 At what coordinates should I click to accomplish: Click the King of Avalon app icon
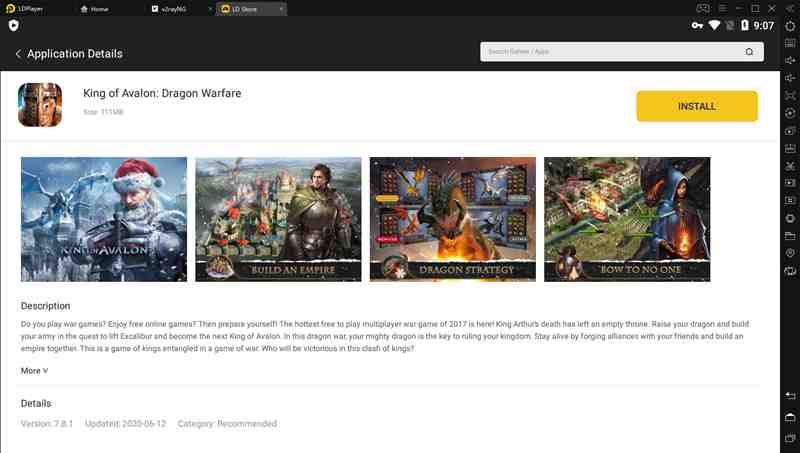40,105
